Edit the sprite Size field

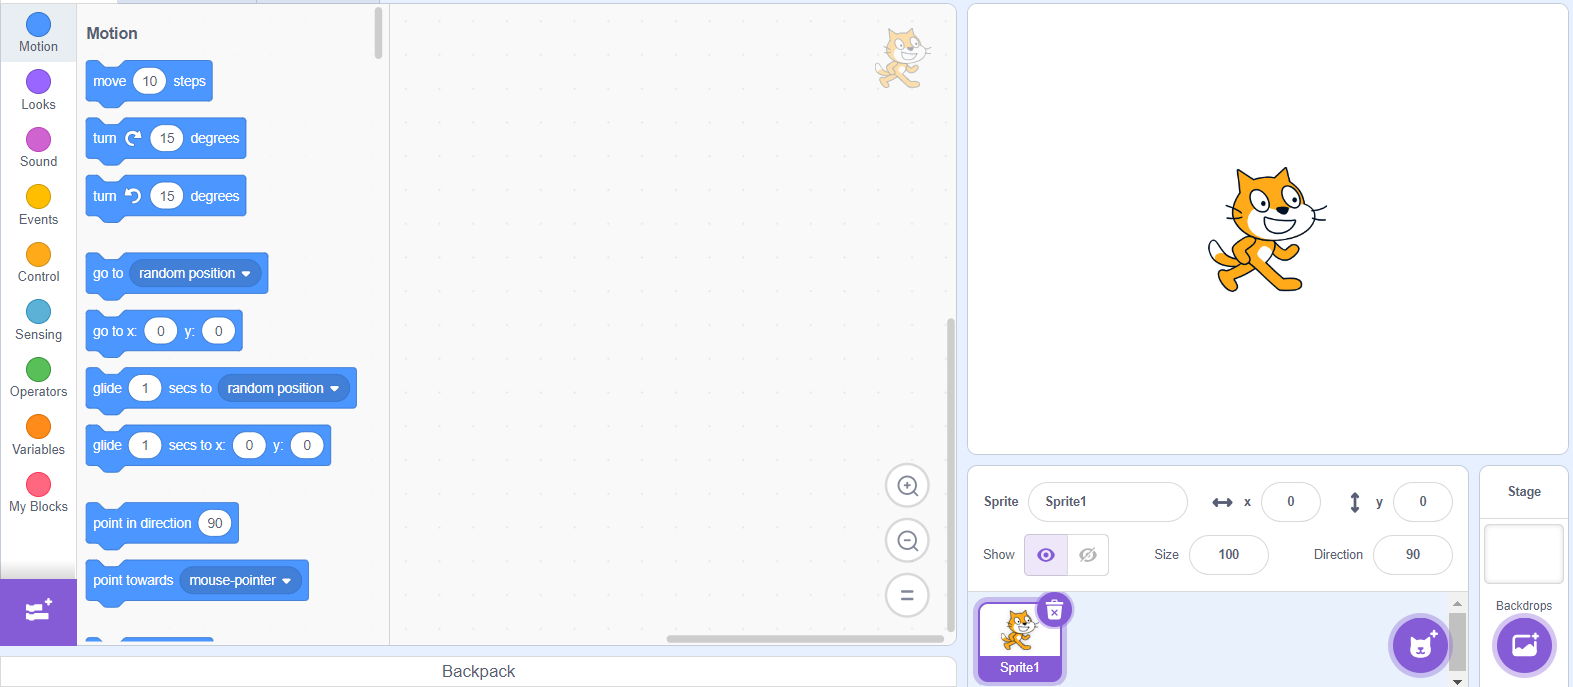coord(1228,555)
